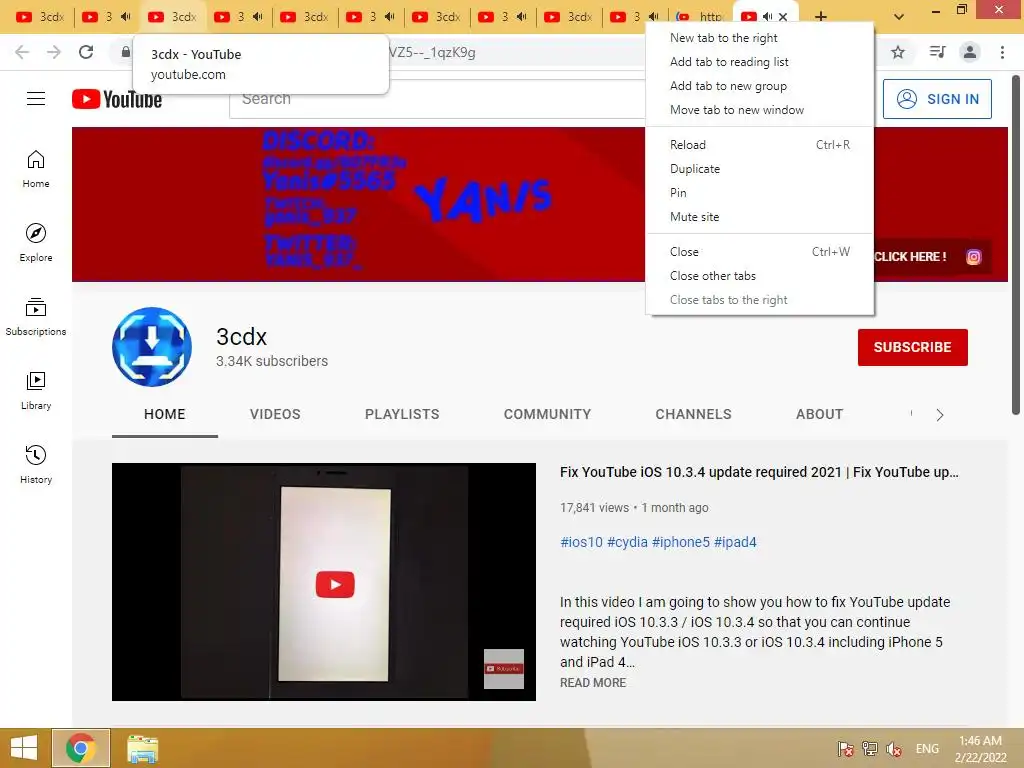Open Subscriptions in the sidebar
Image resolution: width=1024 pixels, height=768 pixels.
pyautogui.click(x=36, y=317)
